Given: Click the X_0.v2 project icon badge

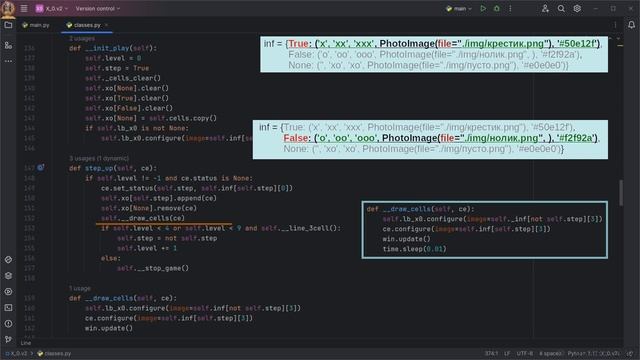Looking at the screenshot, I should tap(39, 9).
